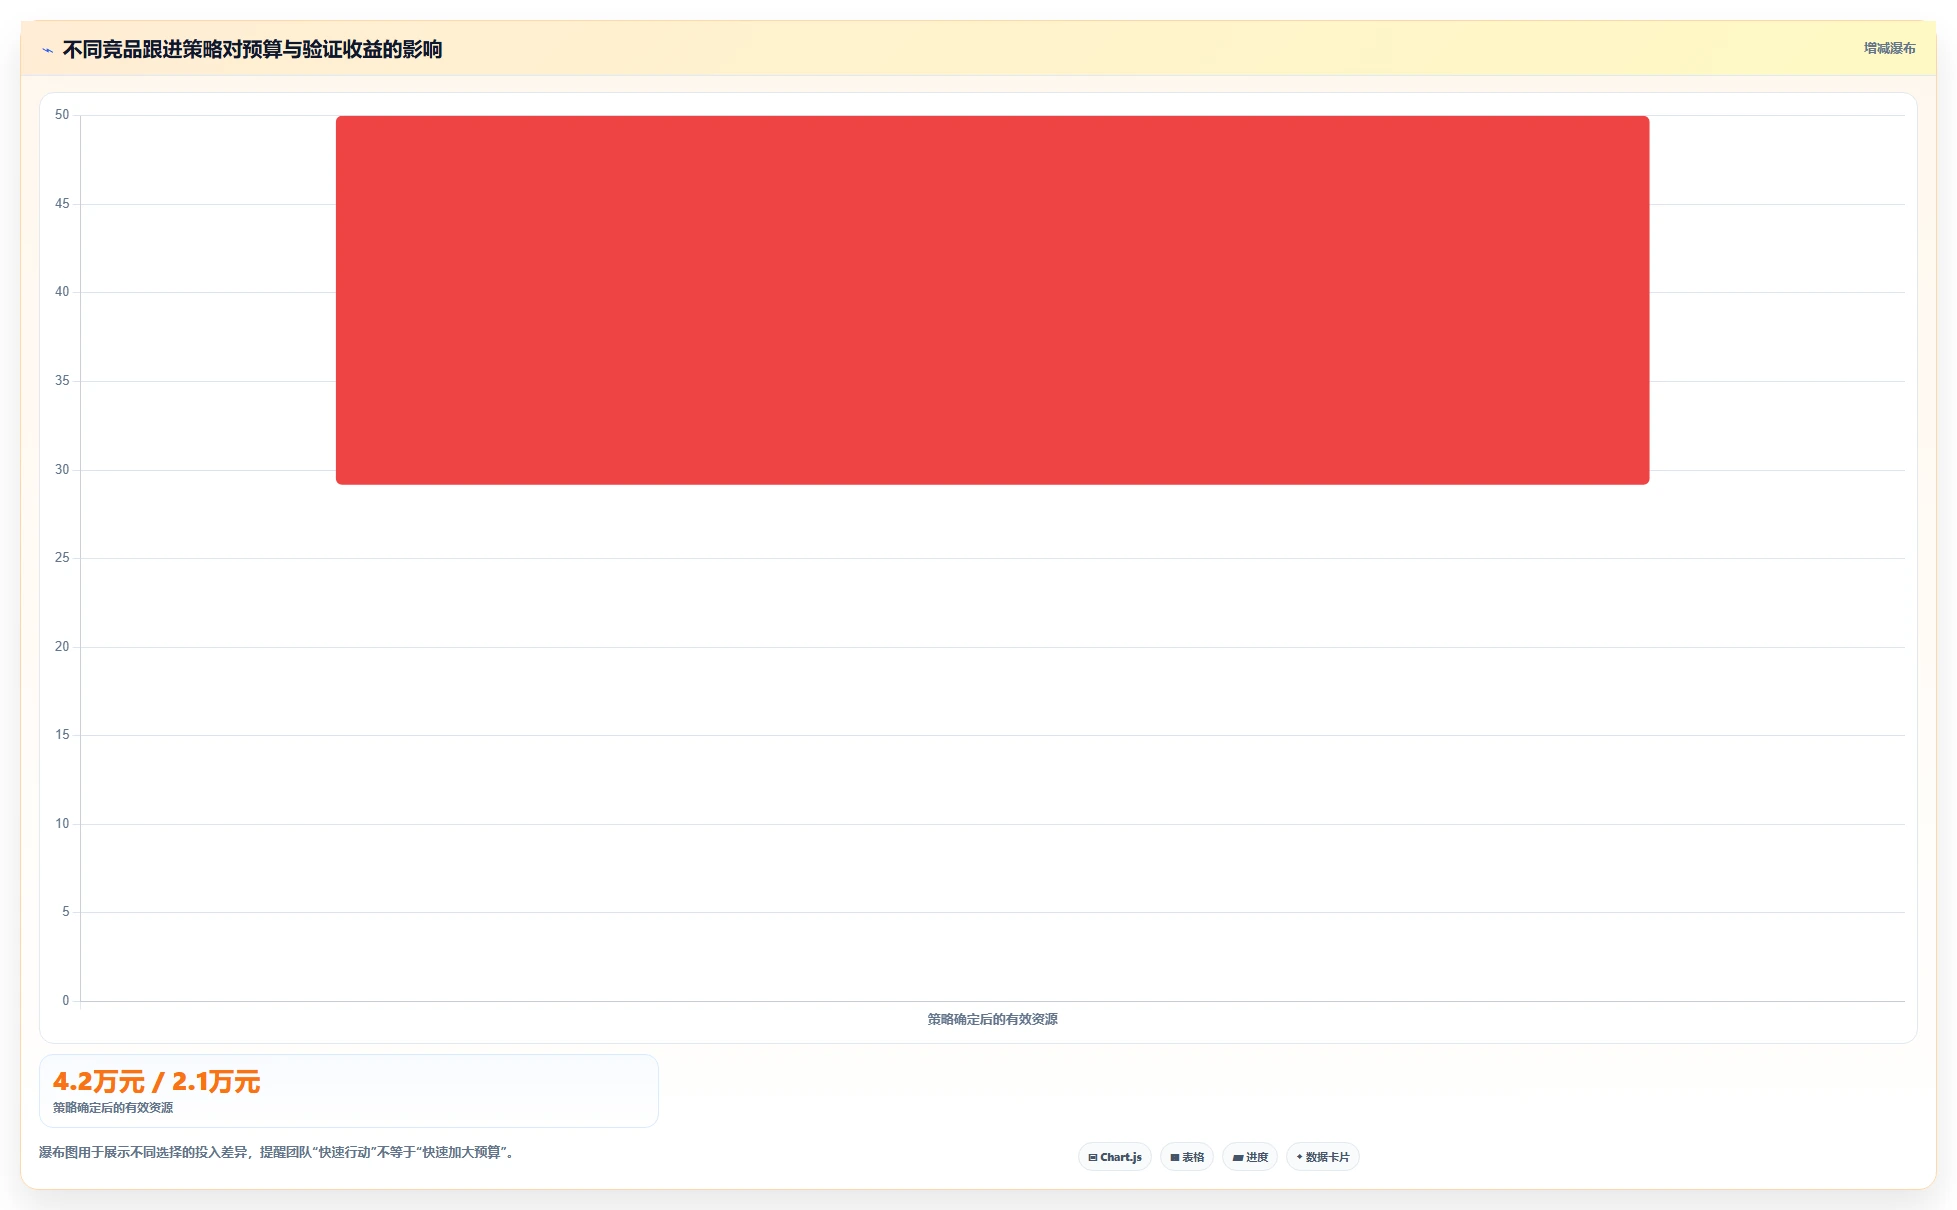Image resolution: width=1957 pixels, height=1210 pixels.
Task: Click the 增减瀑布 label in the header
Action: 1889,48
